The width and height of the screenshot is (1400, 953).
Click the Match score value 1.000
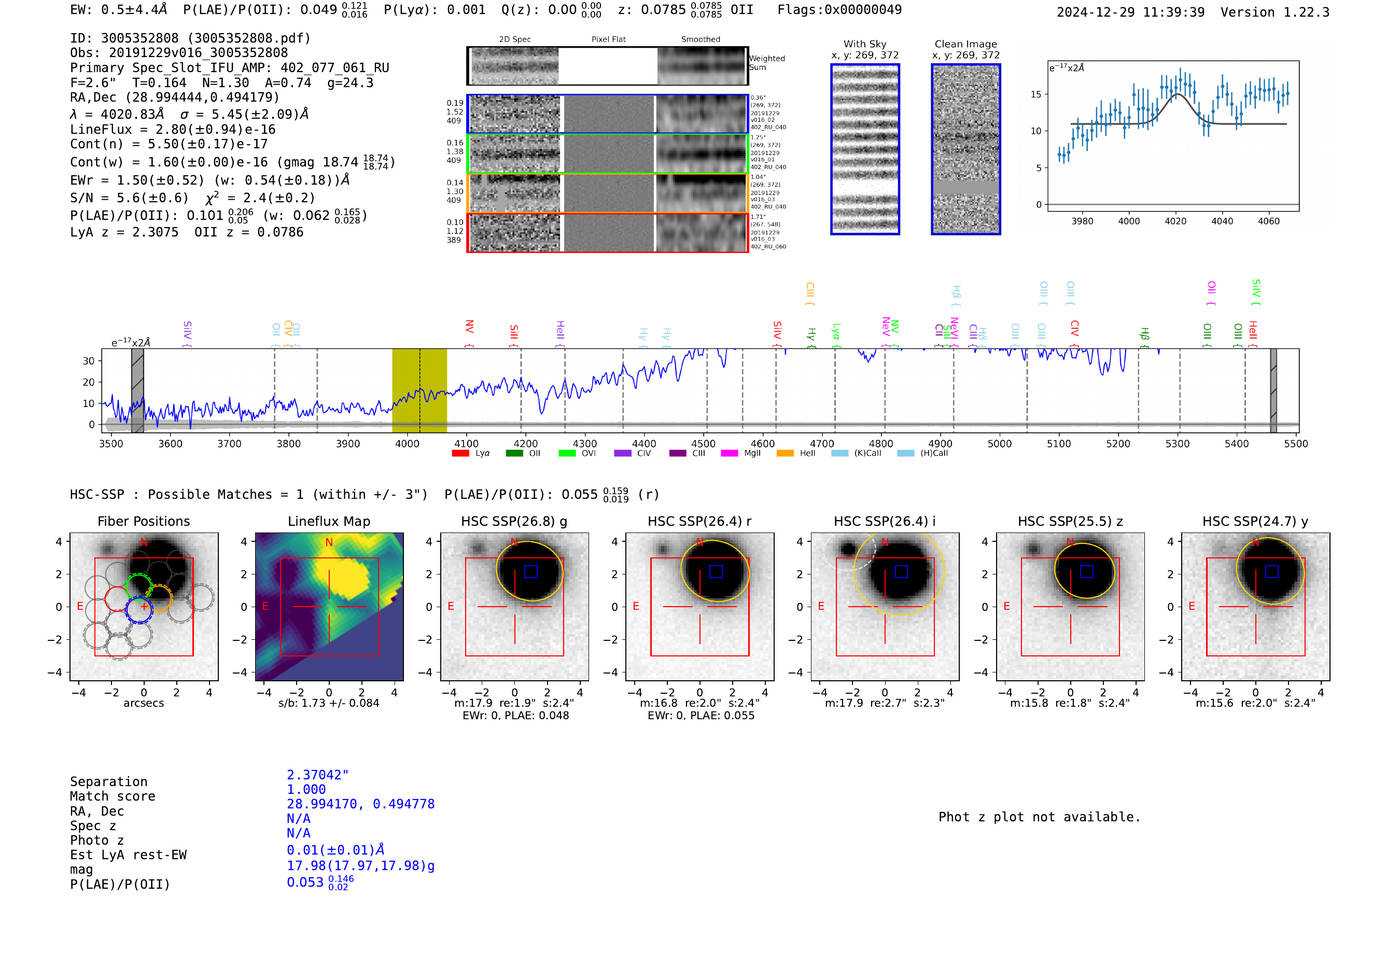(306, 790)
